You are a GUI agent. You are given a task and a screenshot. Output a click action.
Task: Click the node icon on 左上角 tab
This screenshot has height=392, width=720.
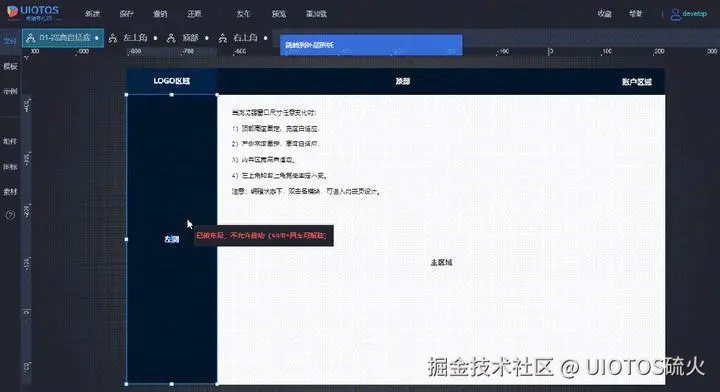tap(113, 38)
